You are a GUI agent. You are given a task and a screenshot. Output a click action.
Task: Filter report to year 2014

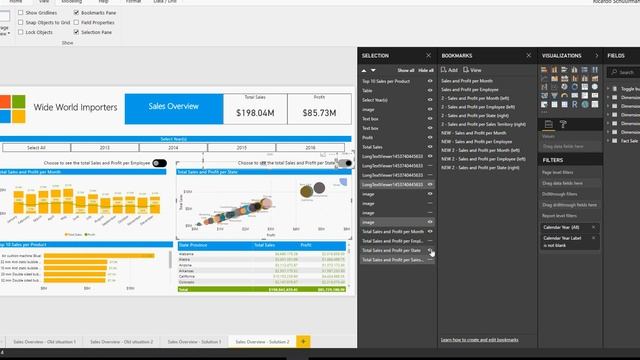tap(173, 147)
